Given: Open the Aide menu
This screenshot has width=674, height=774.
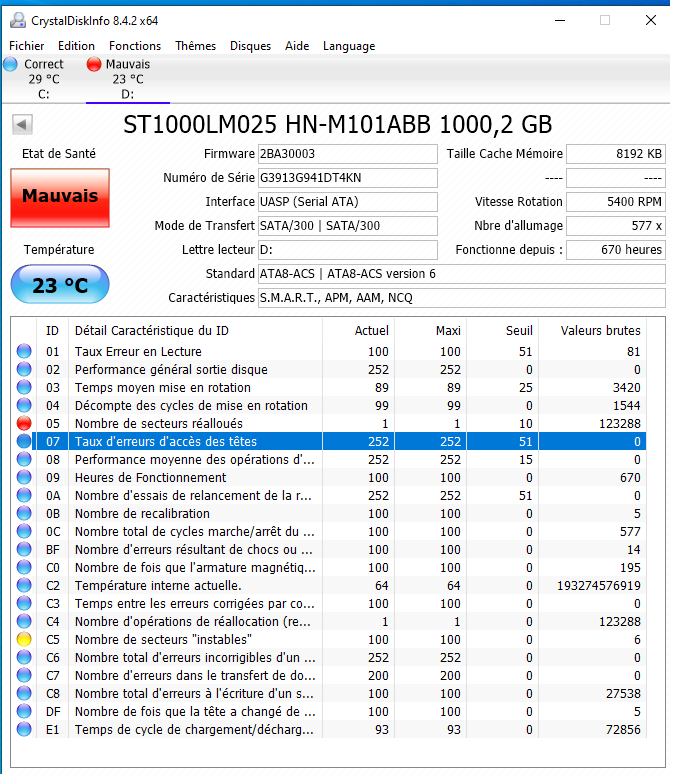Looking at the screenshot, I should [x=297, y=46].
